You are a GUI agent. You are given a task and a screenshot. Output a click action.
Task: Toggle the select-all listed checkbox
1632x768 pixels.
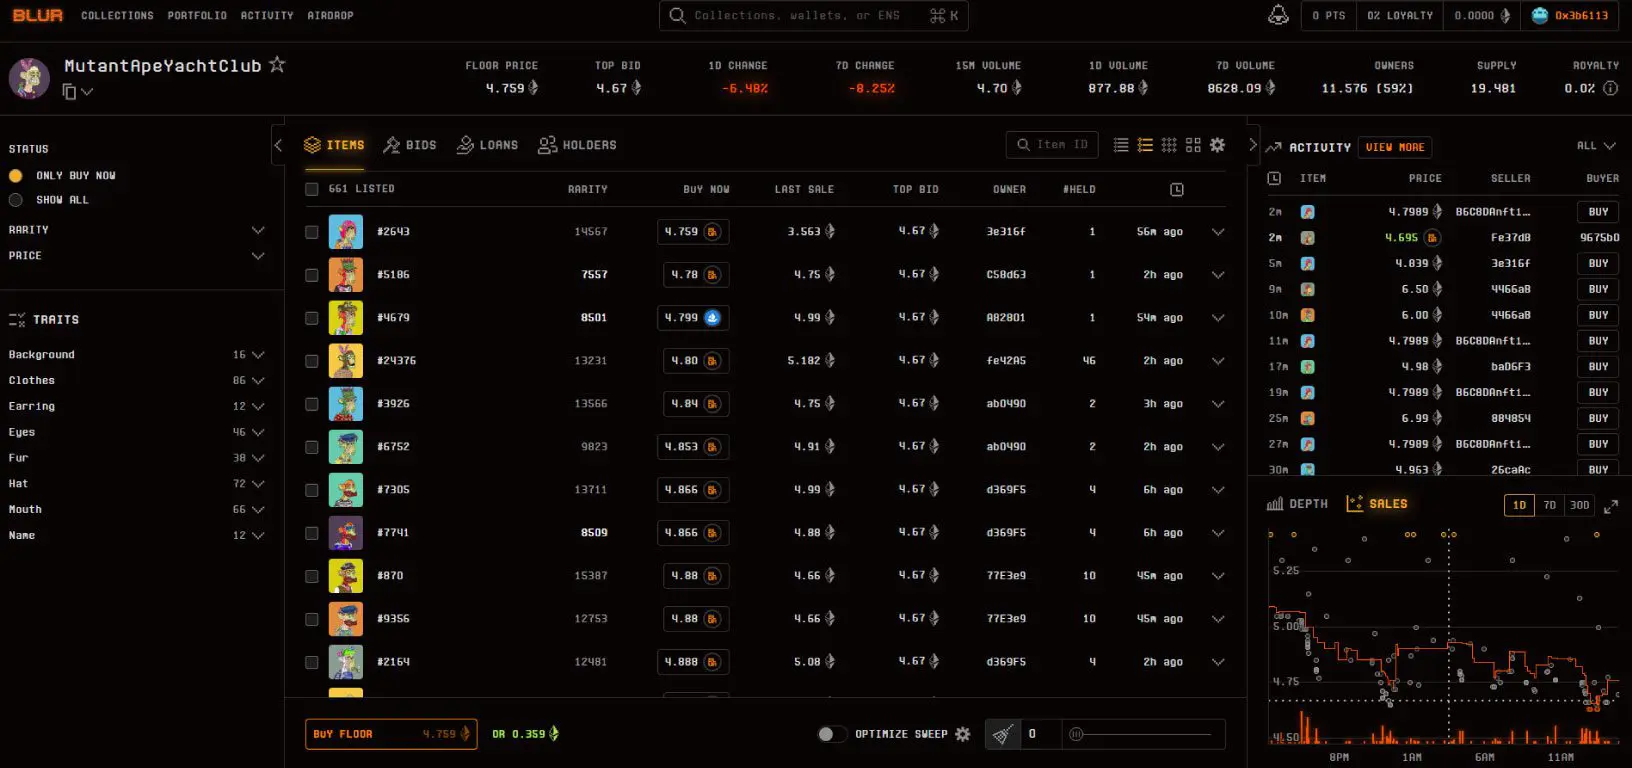click(x=312, y=189)
